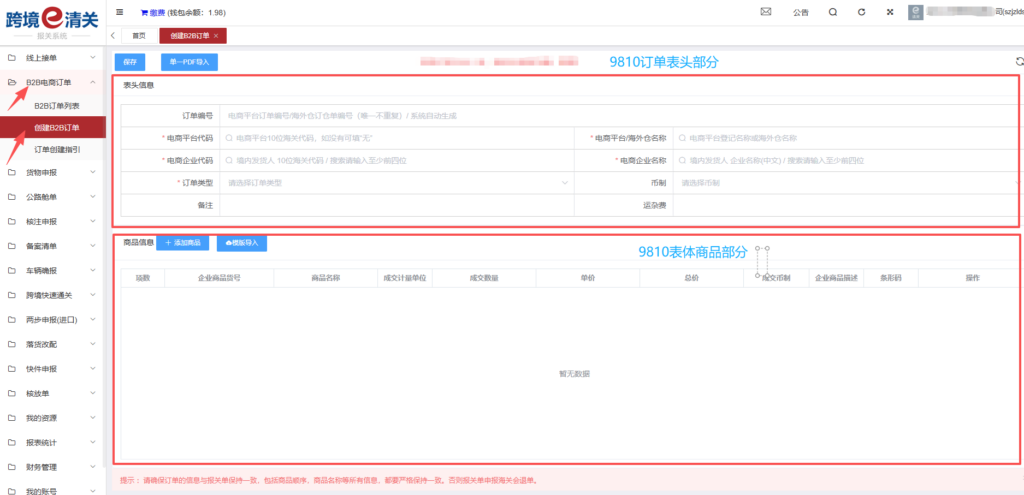Image resolution: width=1024 pixels, height=495 pixels.
Task: Click the 单一PDF导入 button
Action: coord(189,62)
